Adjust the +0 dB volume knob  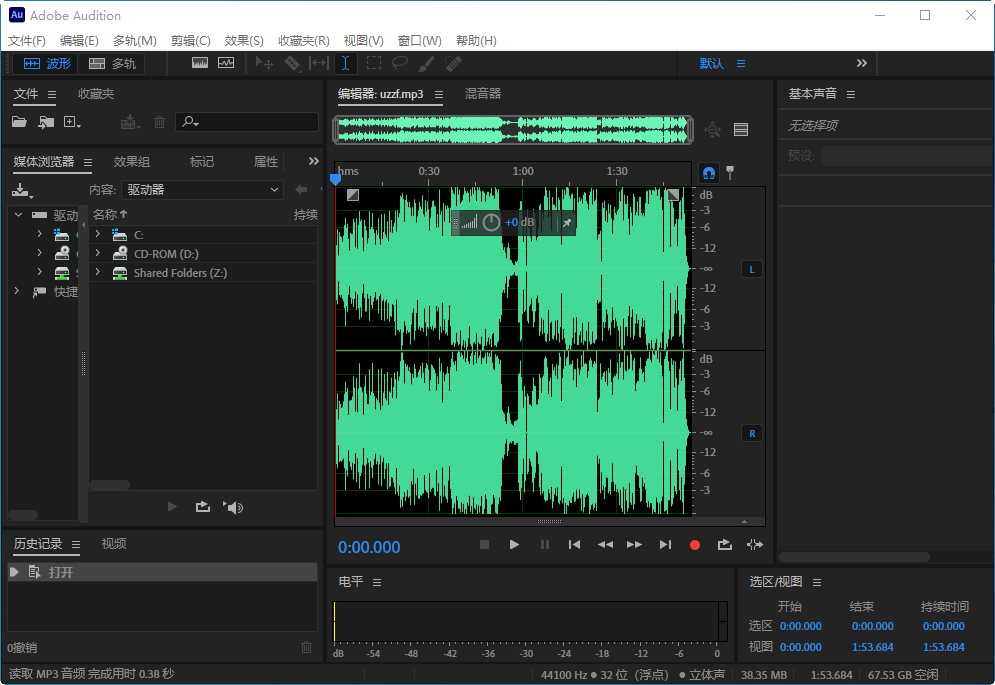coord(489,222)
